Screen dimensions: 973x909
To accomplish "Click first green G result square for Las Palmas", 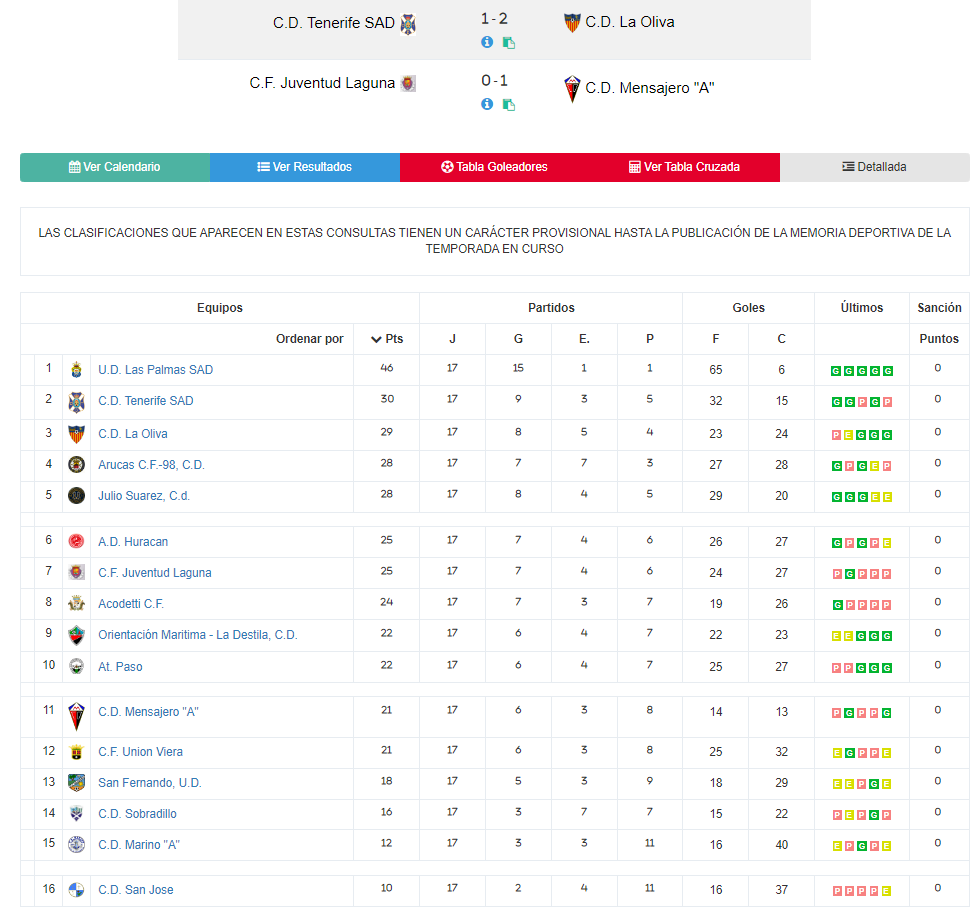I will 836,371.
